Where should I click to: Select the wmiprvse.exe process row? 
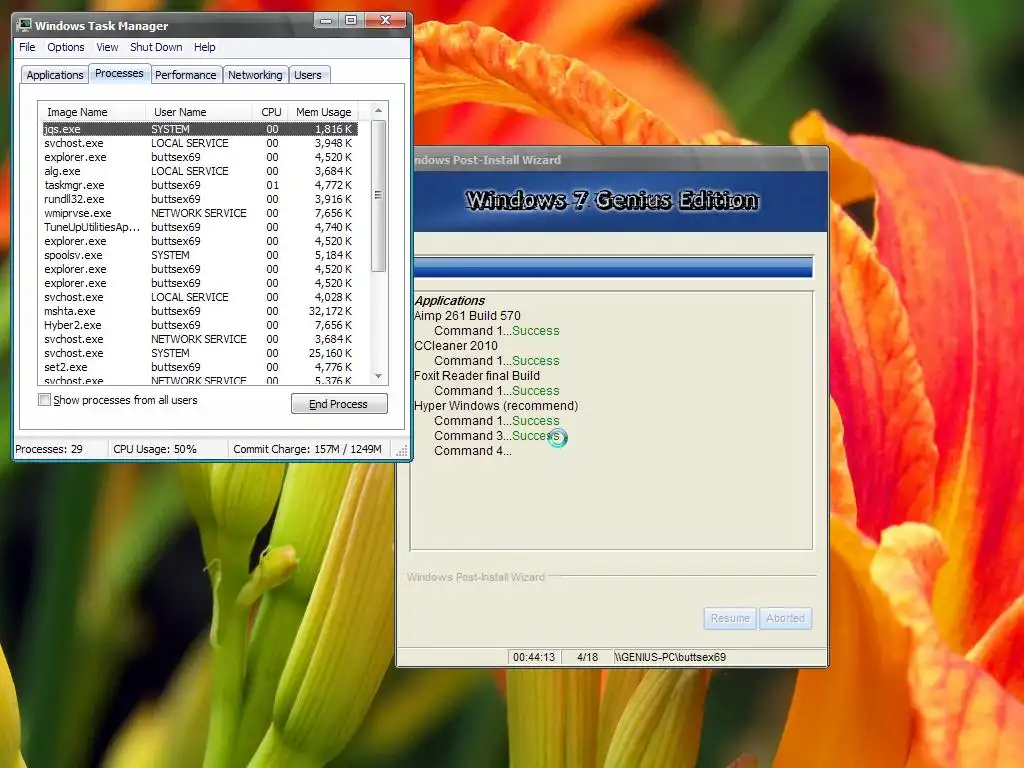coord(200,214)
